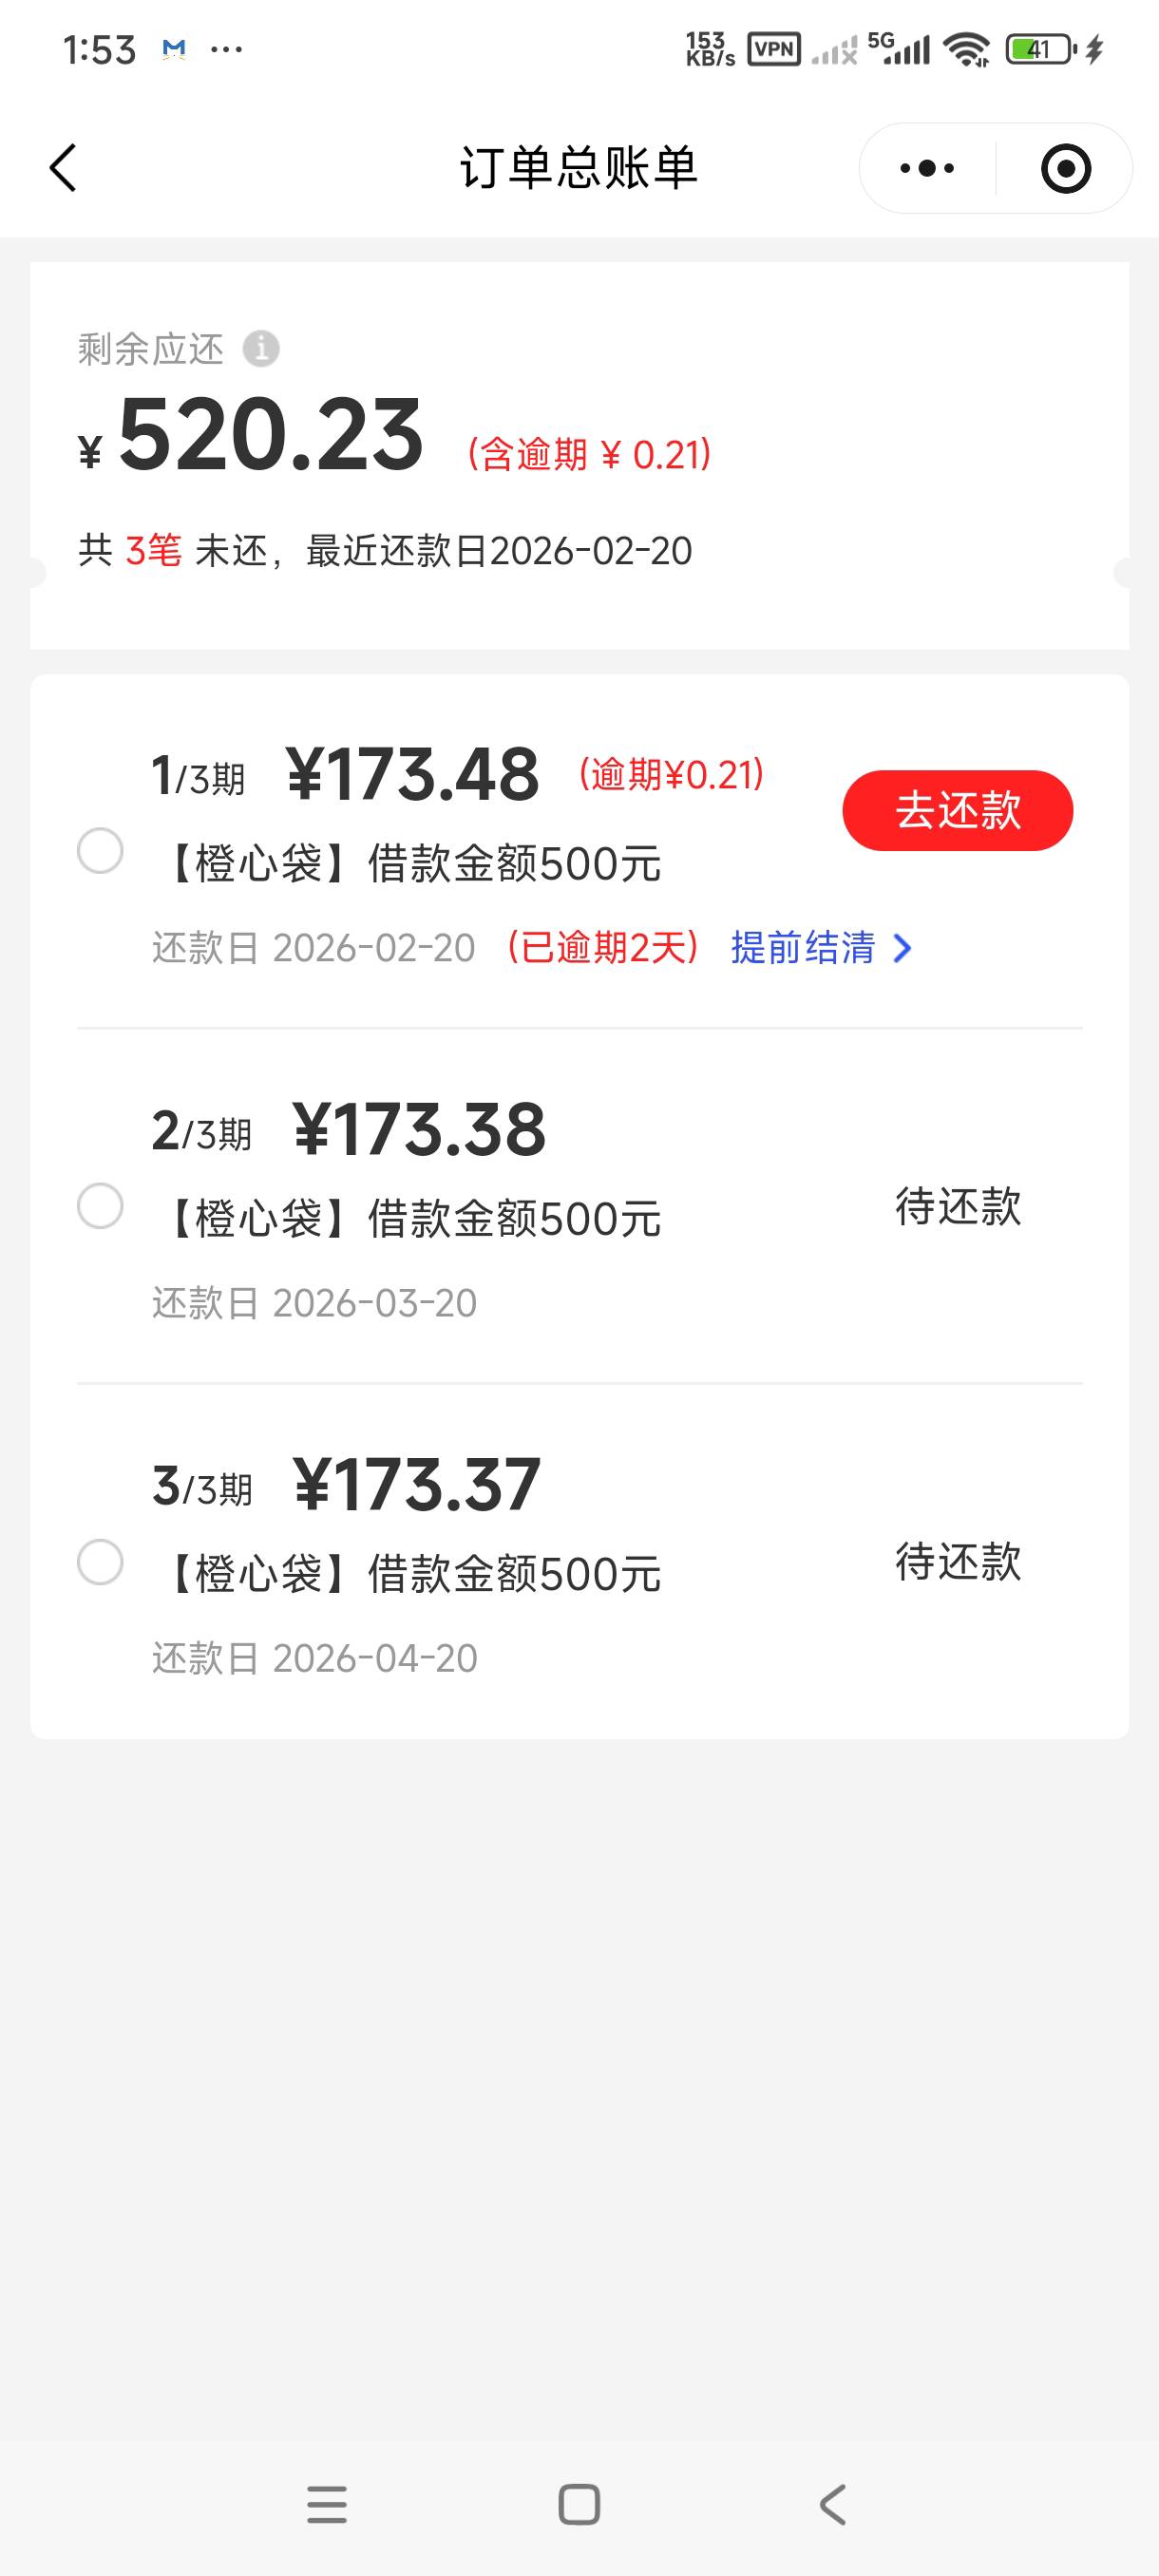
Task: Tap the info icon beside 剩余应还
Action: [x=261, y=349]
